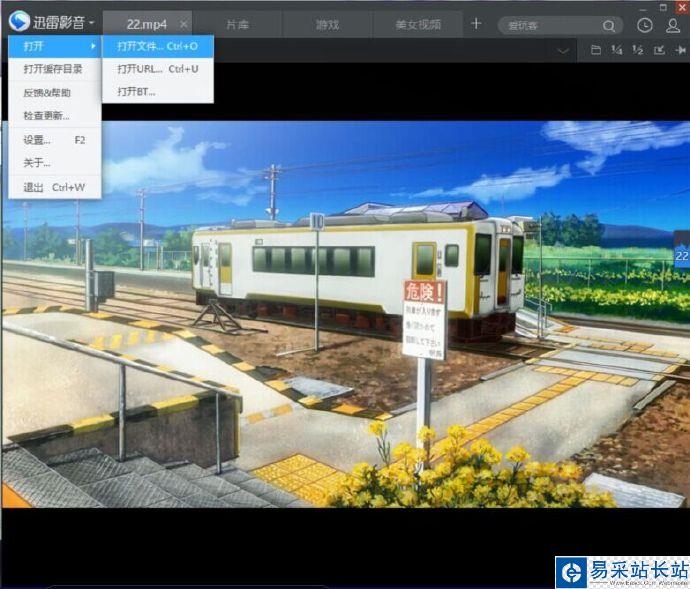Select the 打开 menu entry
This screenshot has width=690, height=589.
(55, 46)
